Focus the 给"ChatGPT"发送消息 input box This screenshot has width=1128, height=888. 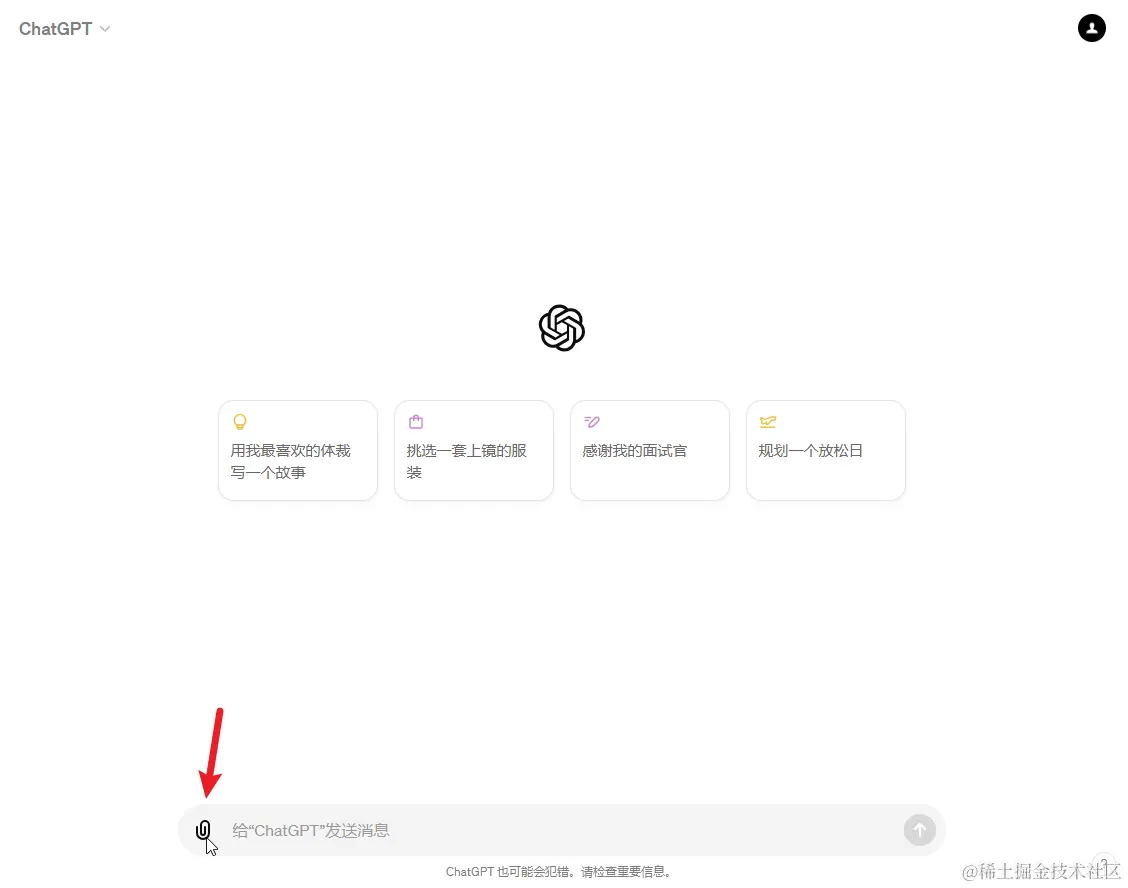(x=561, y=830)
